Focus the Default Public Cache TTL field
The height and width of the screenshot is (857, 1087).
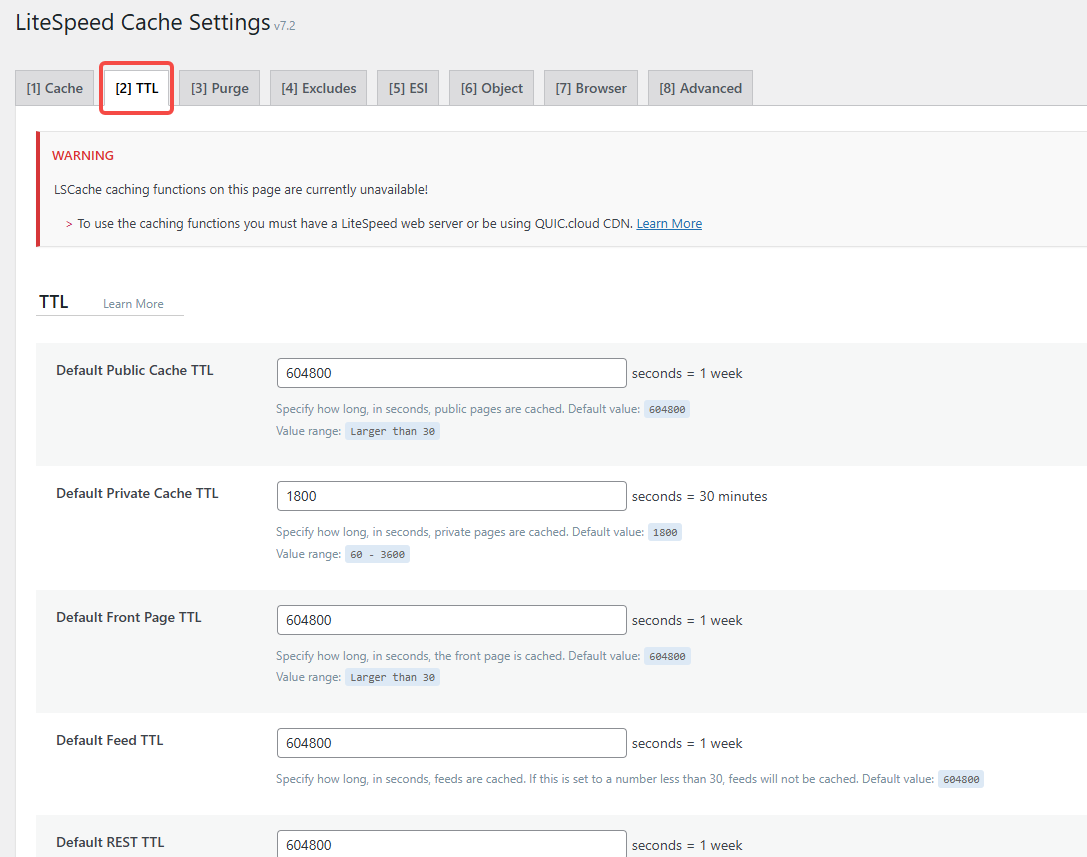451,373
